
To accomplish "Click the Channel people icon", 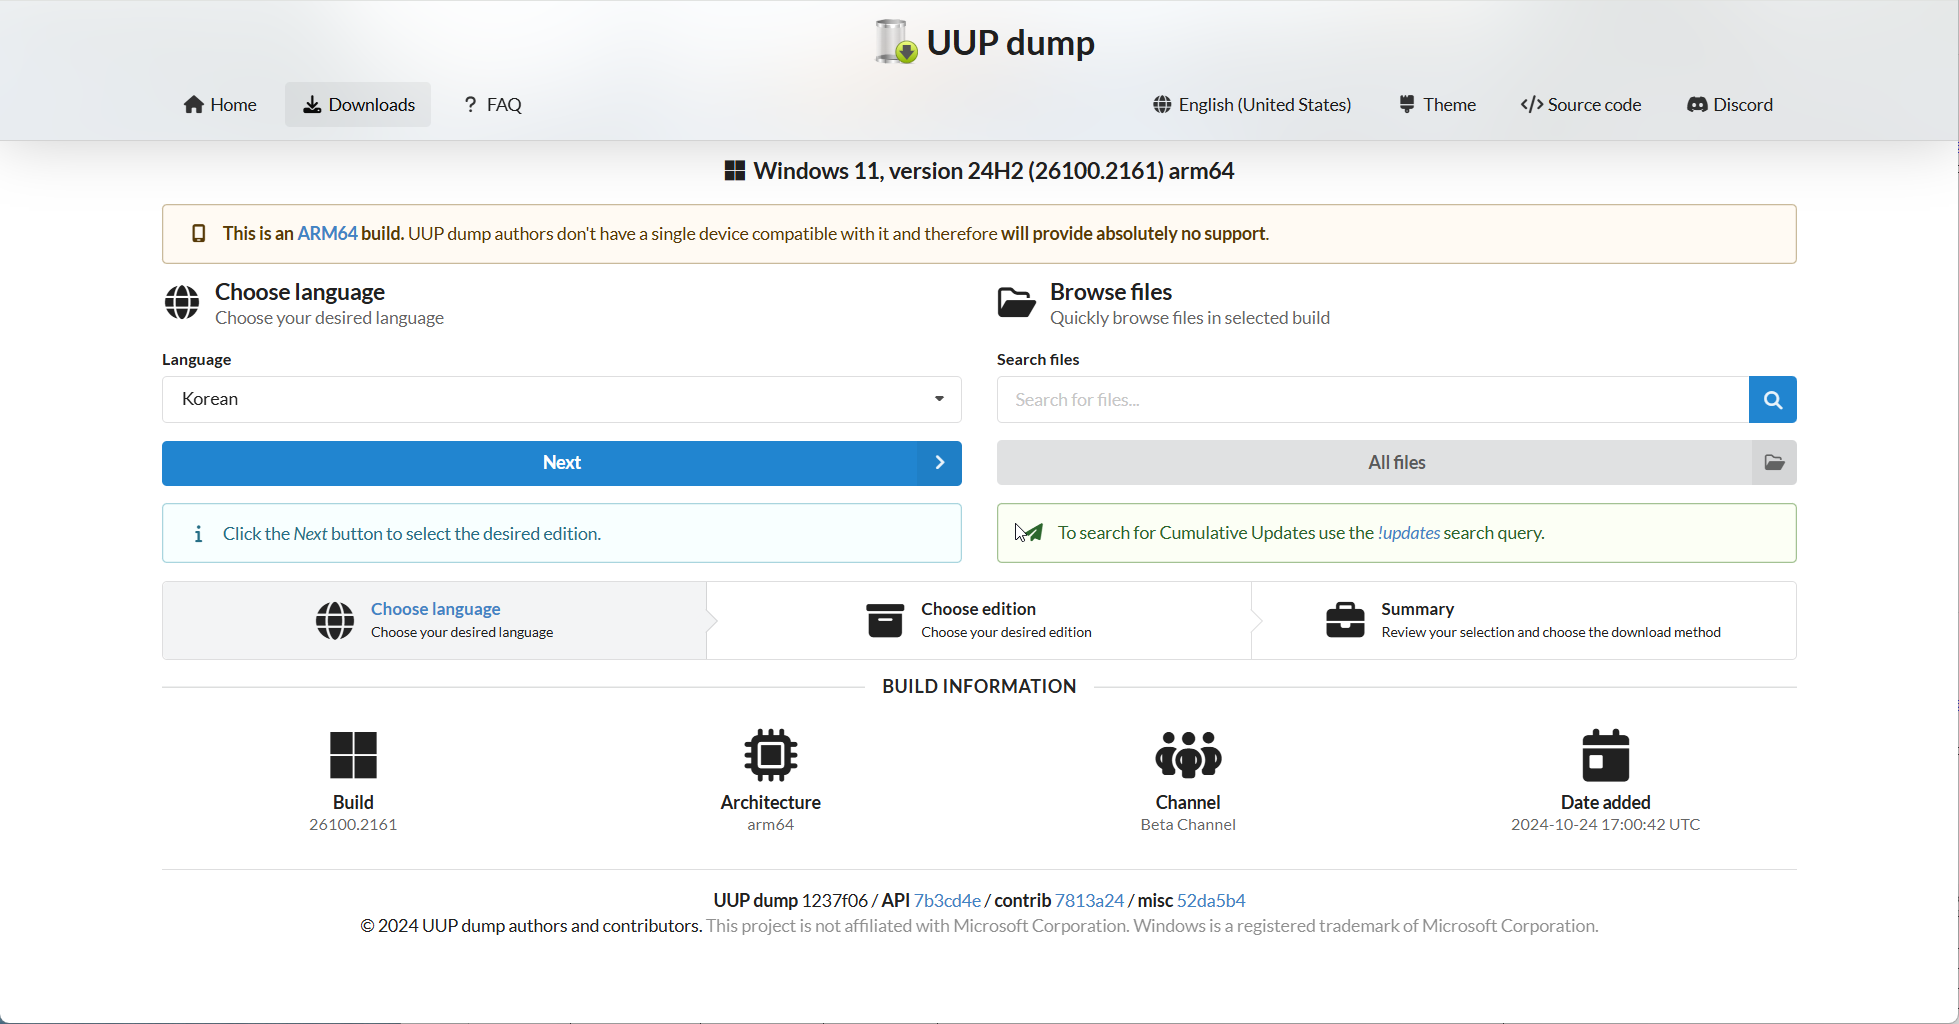I will [x=1188, y=755].
